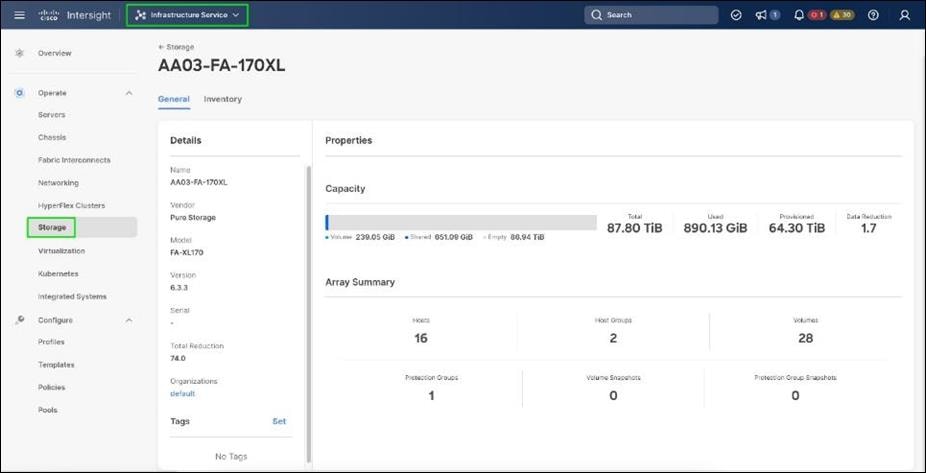This screenshot has width=926, height=473.
Task: Click the red critical alarms badge
Action: 817,15
